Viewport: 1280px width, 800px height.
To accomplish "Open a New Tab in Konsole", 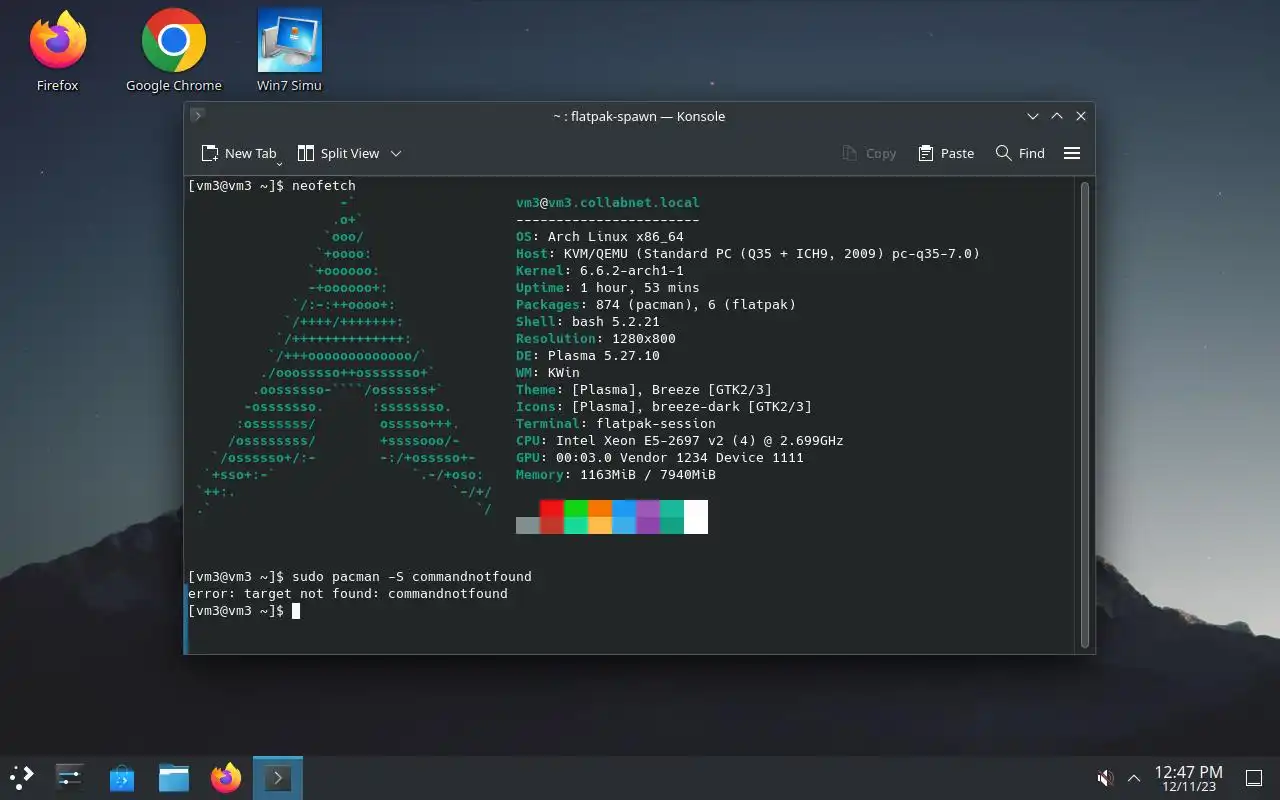I will [x=239, y=153].
